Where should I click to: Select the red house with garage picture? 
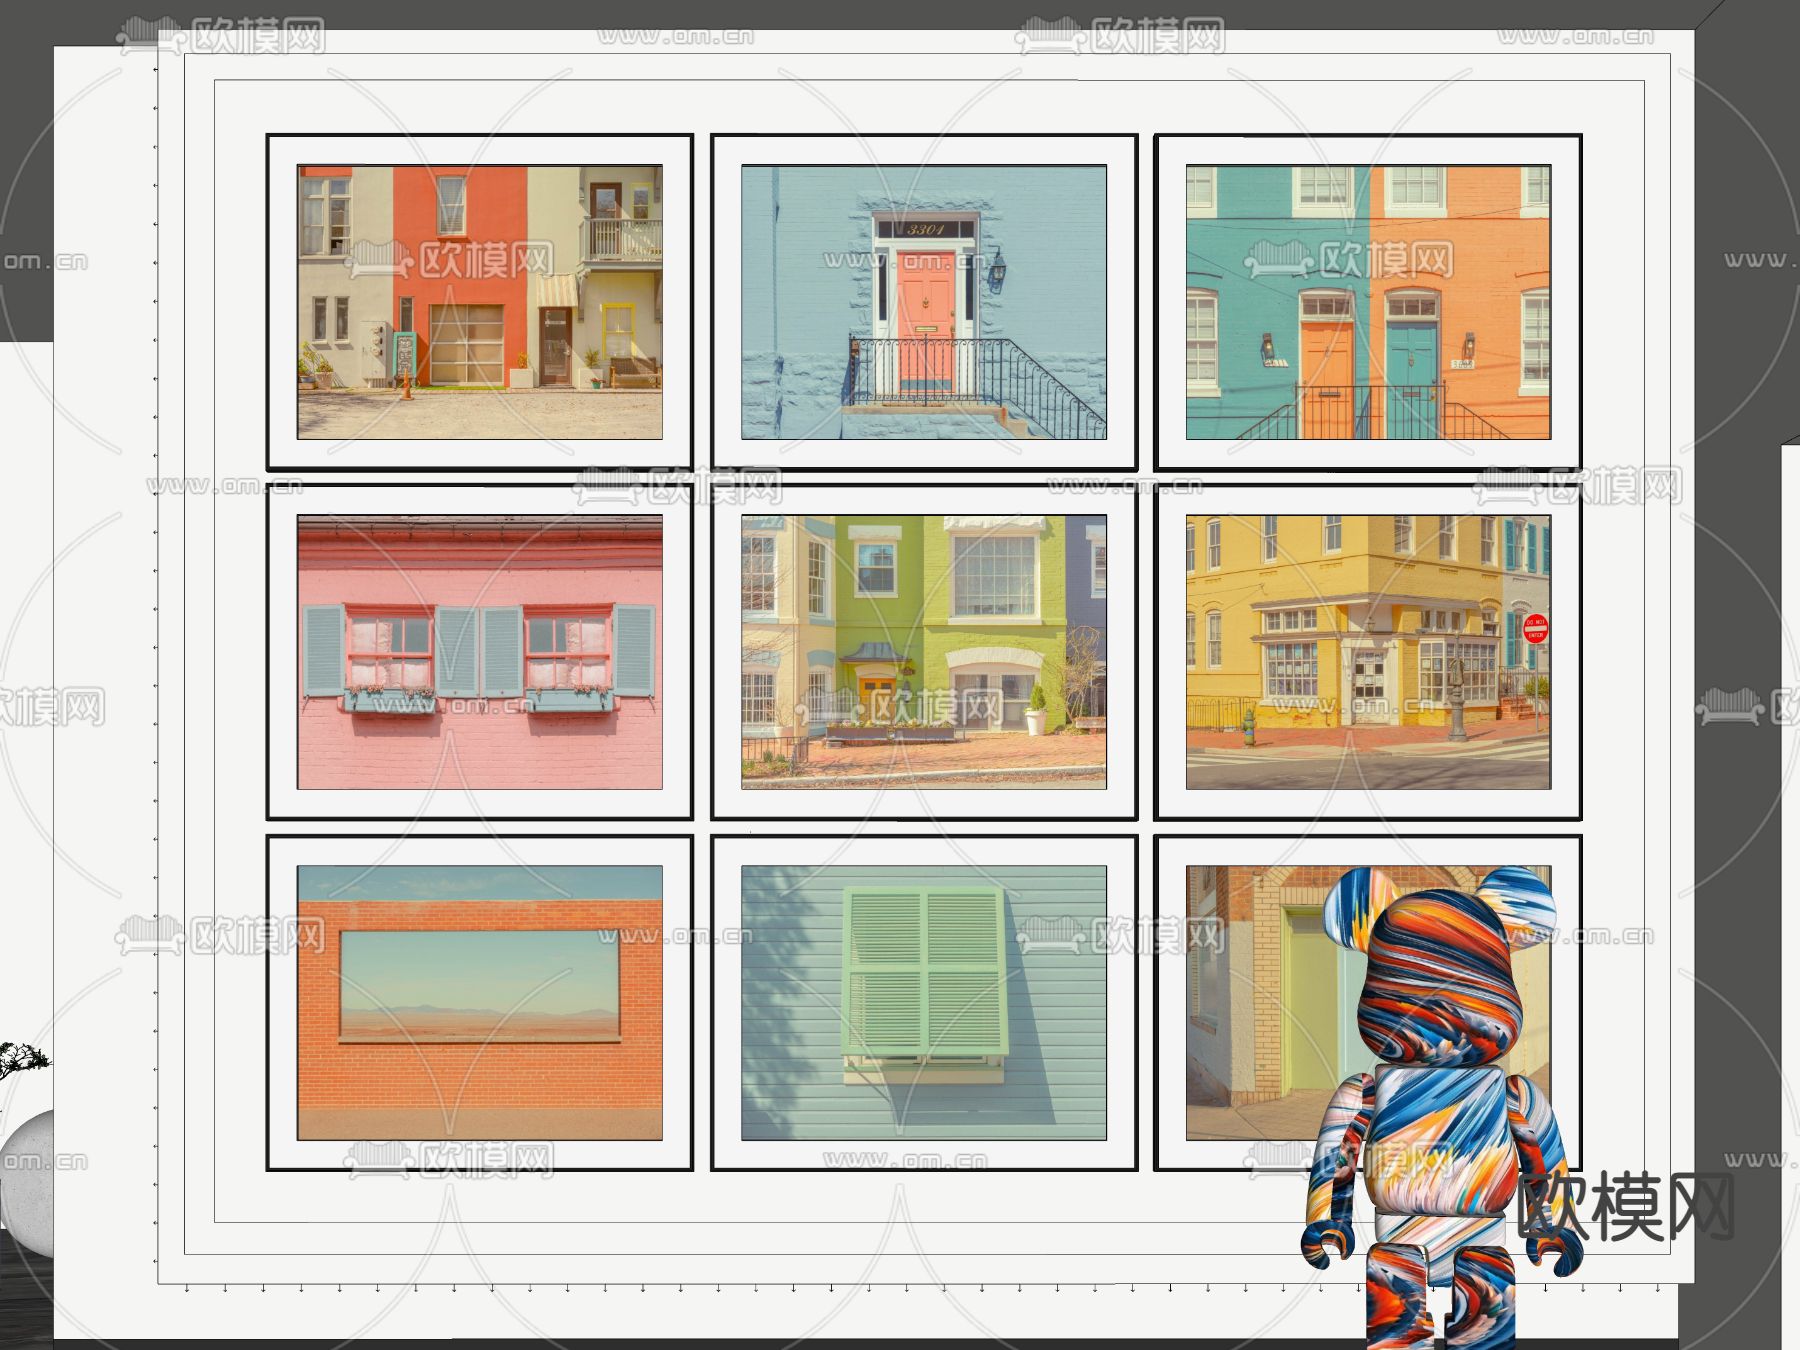479,301
